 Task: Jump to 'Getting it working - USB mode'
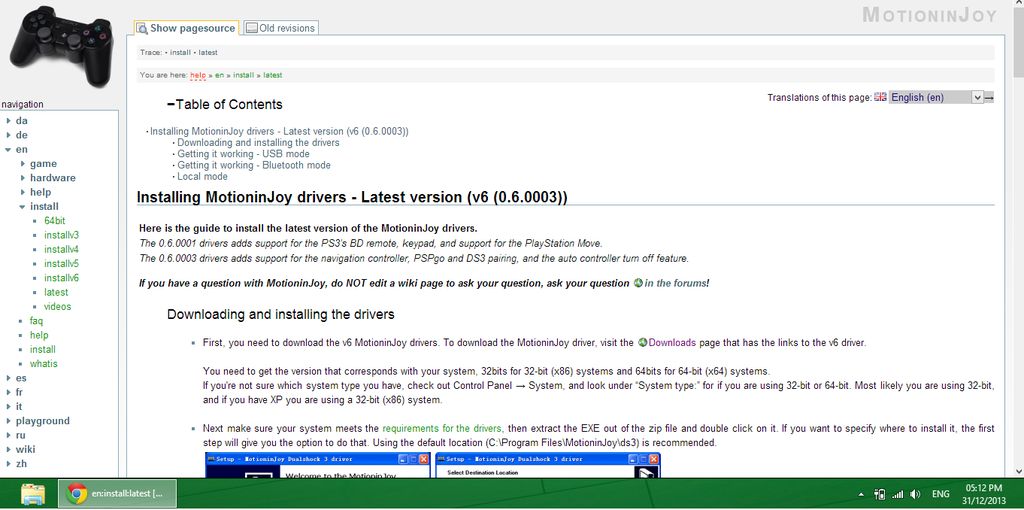pyautogui.click(x=243, y=154)
